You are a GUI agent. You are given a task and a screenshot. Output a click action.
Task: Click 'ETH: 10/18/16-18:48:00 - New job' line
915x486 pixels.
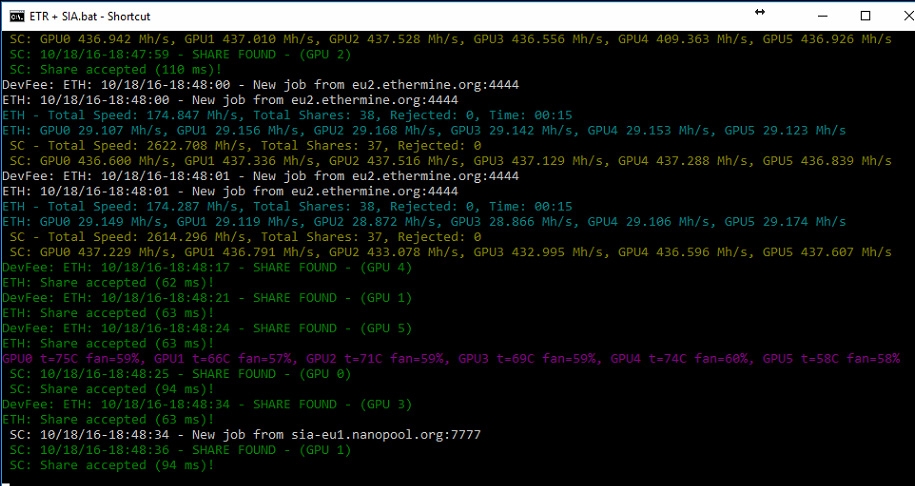pyautogui.click(x=230, y=100)
